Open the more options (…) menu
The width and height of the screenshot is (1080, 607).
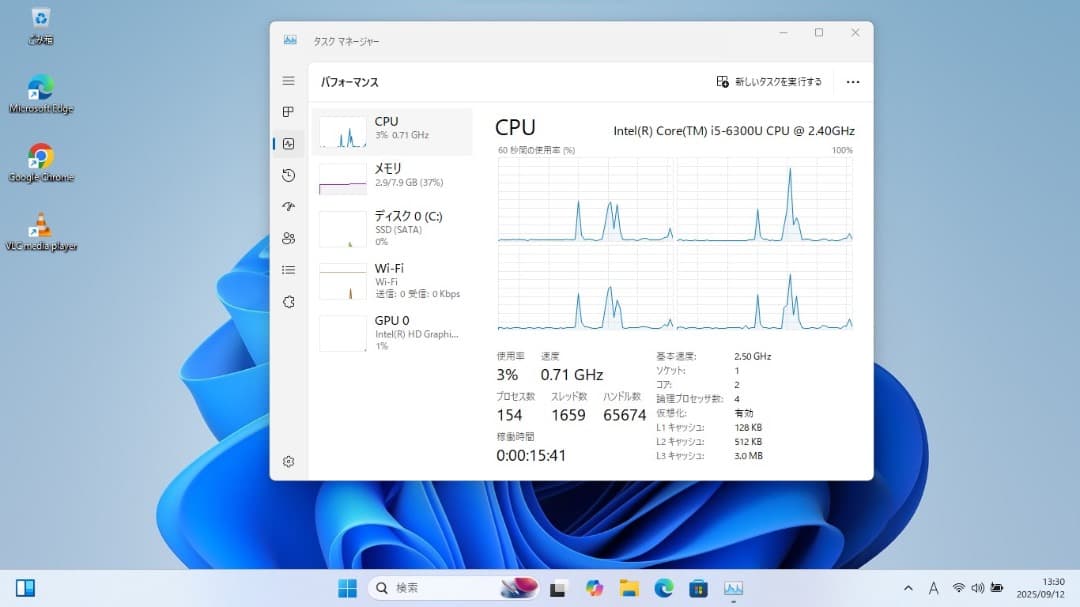pyautogui.click(x=852, y=82)
